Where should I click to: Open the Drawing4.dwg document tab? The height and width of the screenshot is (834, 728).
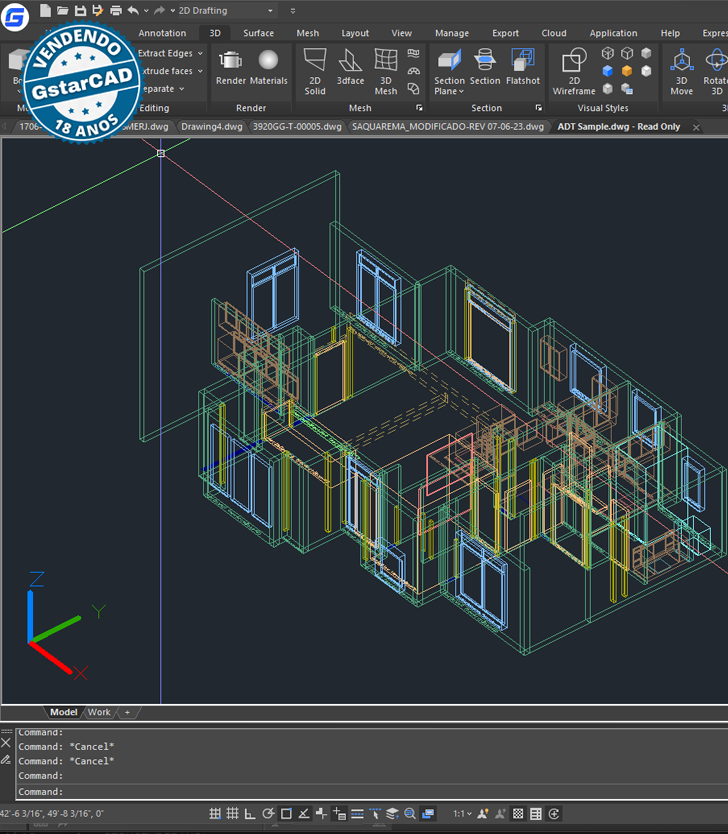[x=211, y=127]
